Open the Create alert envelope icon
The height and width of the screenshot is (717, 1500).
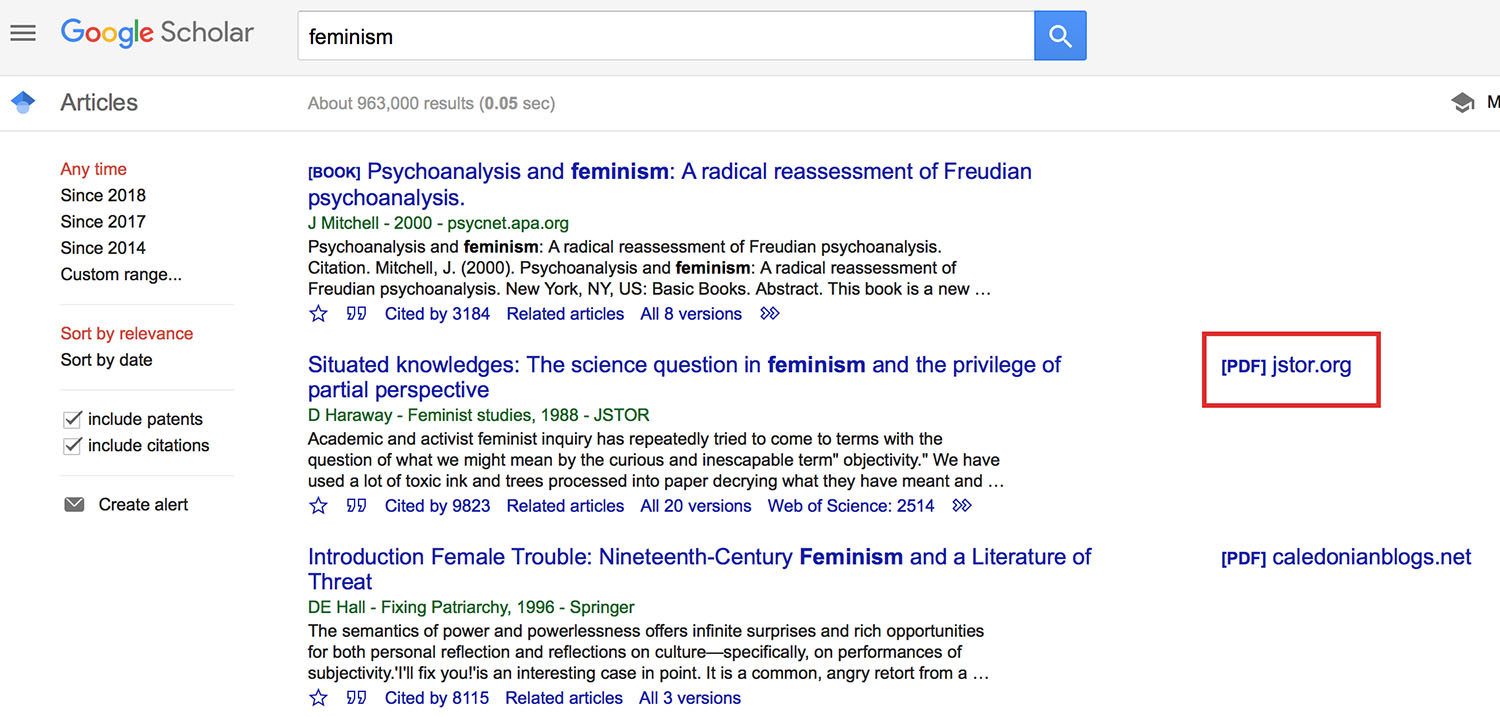[x=74, y=505]
